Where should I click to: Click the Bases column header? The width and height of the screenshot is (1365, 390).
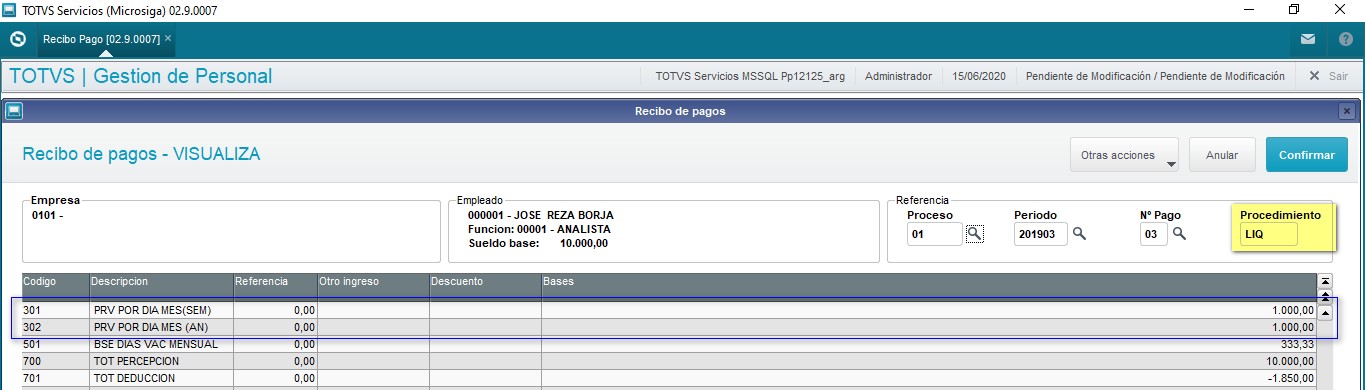point(929,282)
